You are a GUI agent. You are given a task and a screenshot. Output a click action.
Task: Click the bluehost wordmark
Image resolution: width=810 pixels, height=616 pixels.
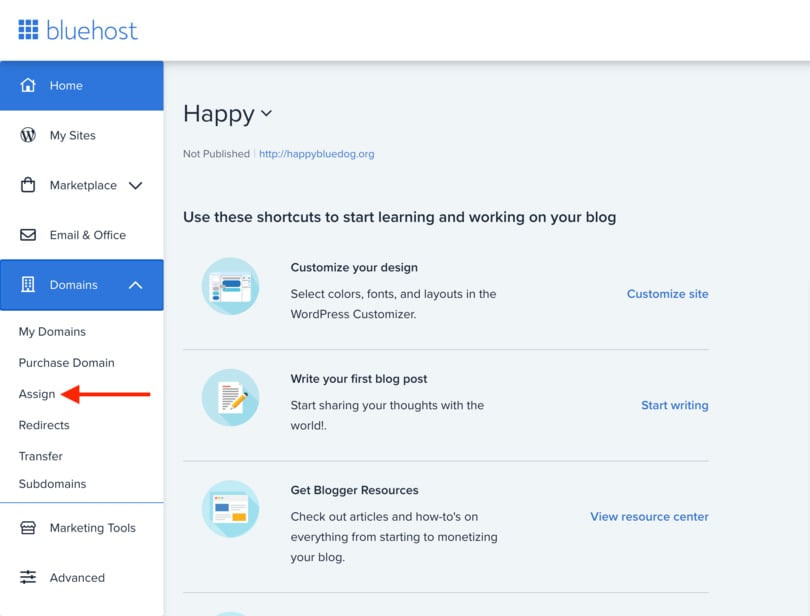(x=92, y=30)
